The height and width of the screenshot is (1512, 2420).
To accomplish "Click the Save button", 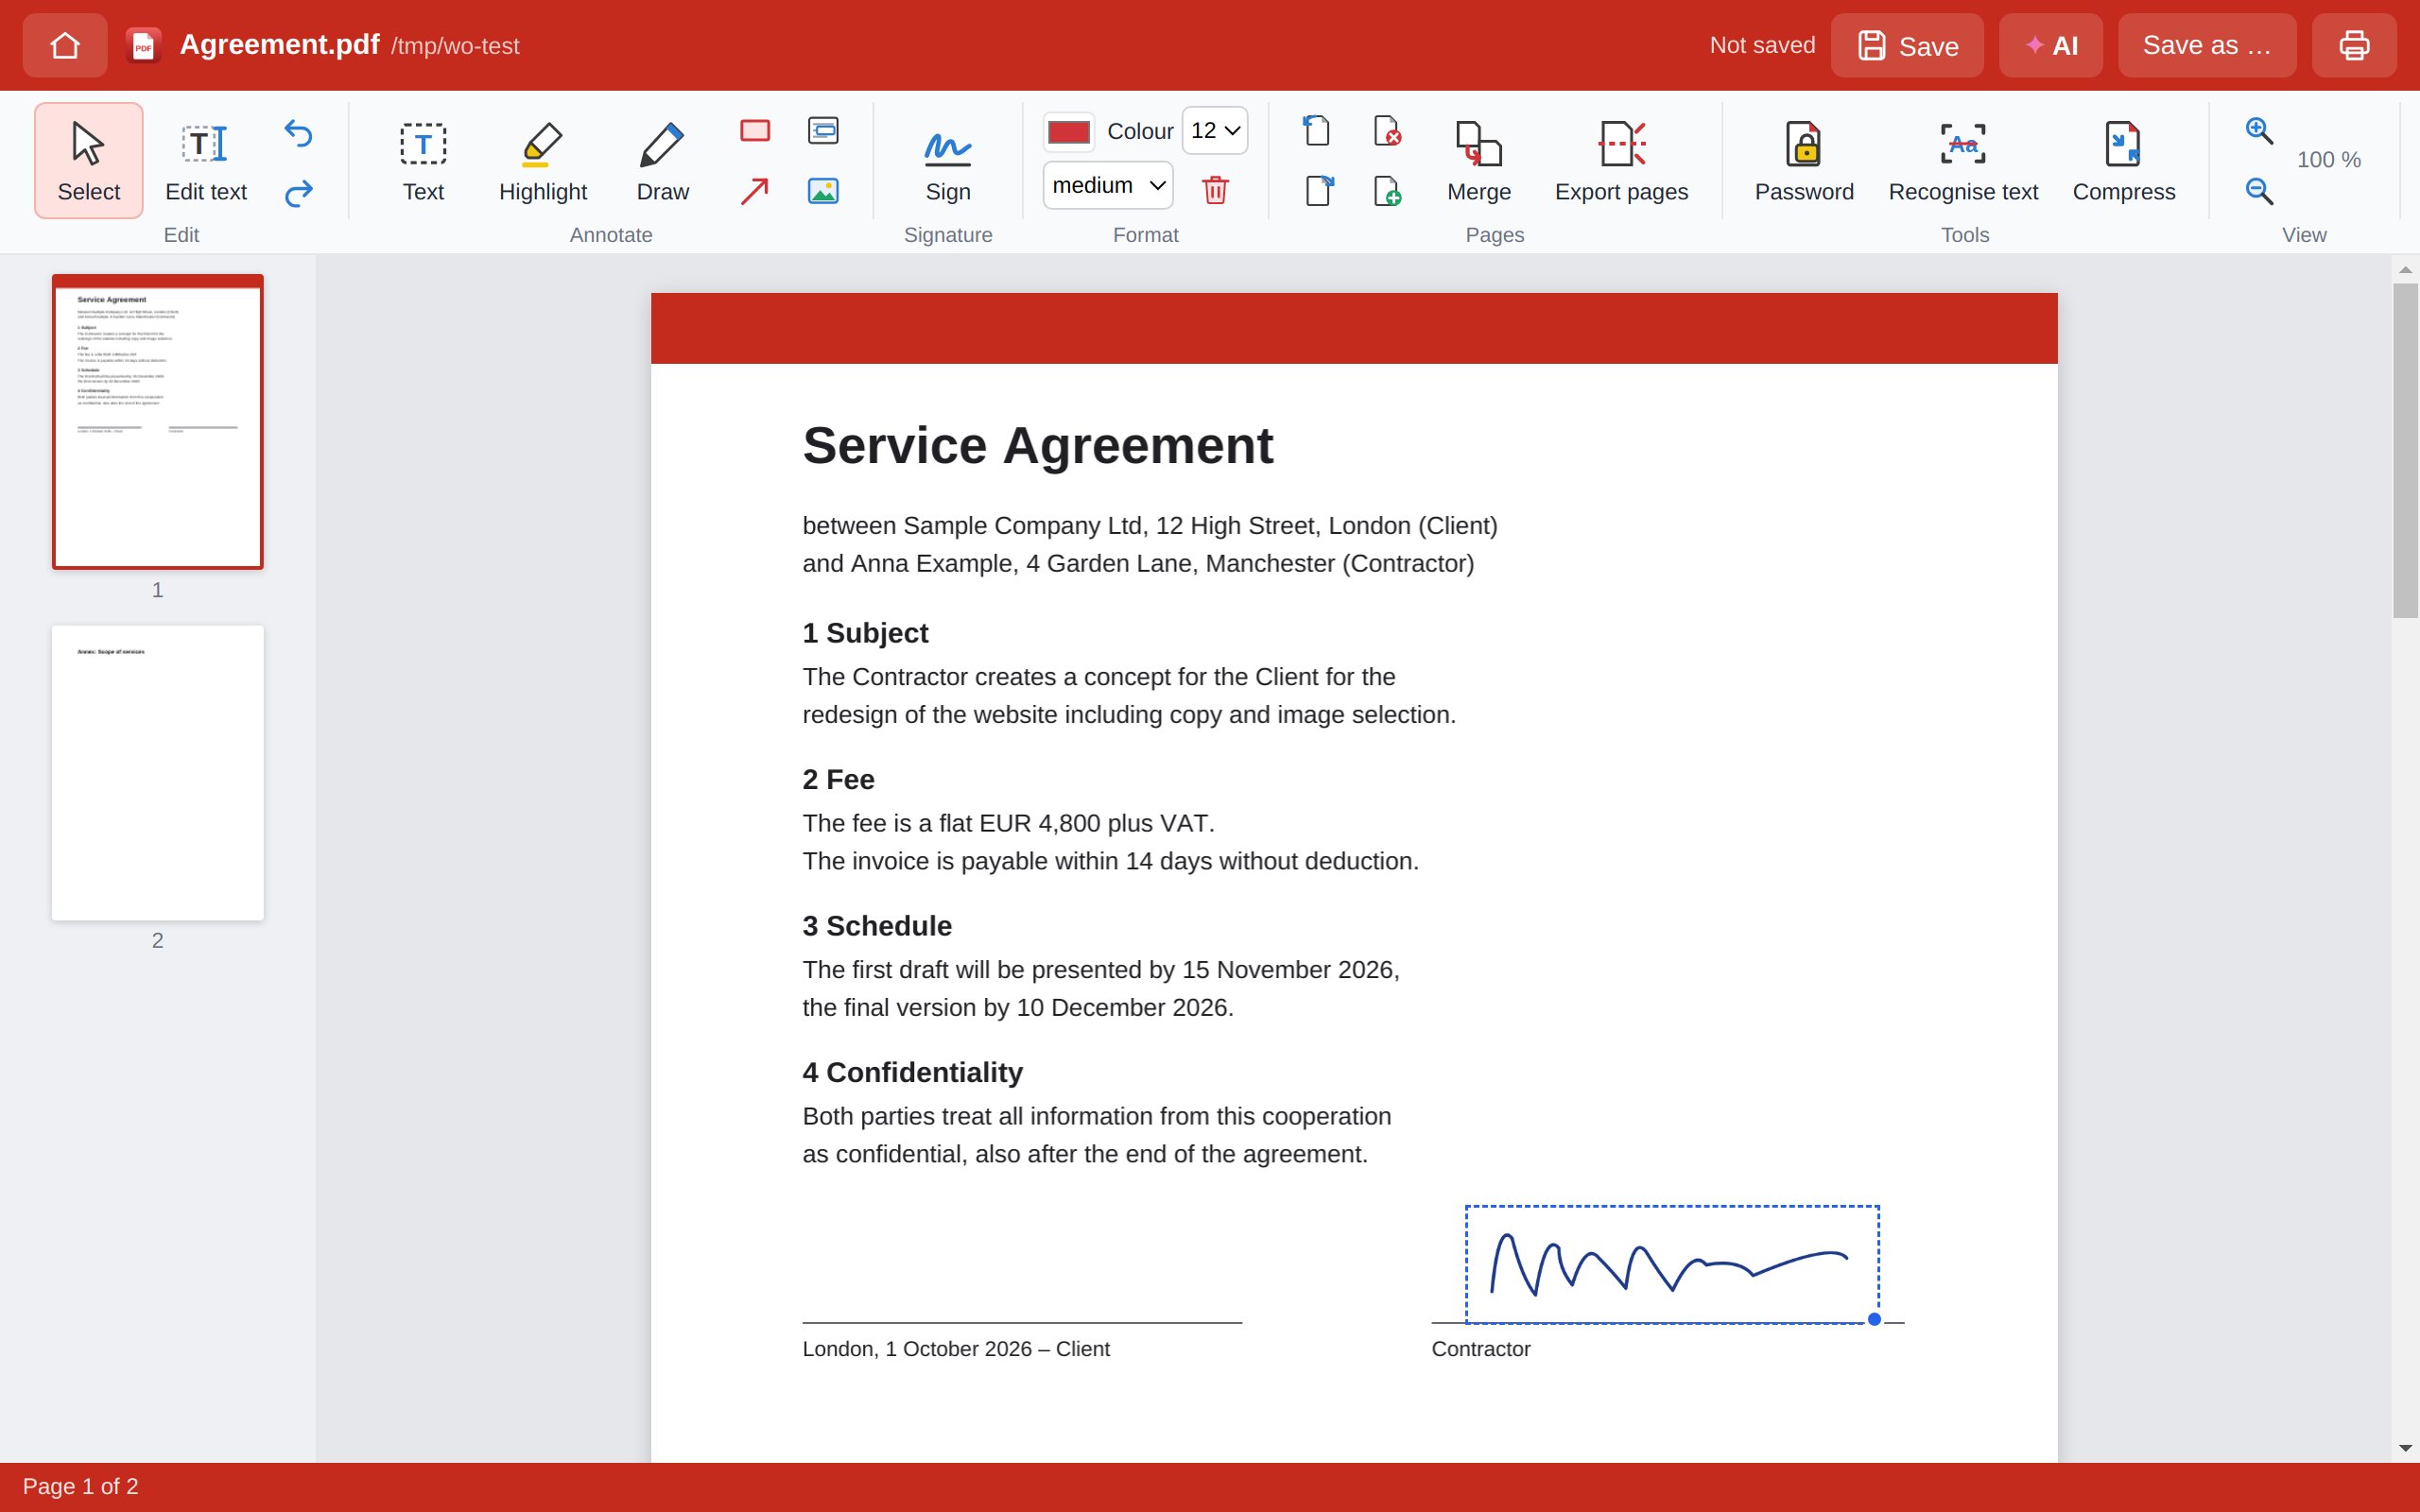I will [x=1907, y=45].
